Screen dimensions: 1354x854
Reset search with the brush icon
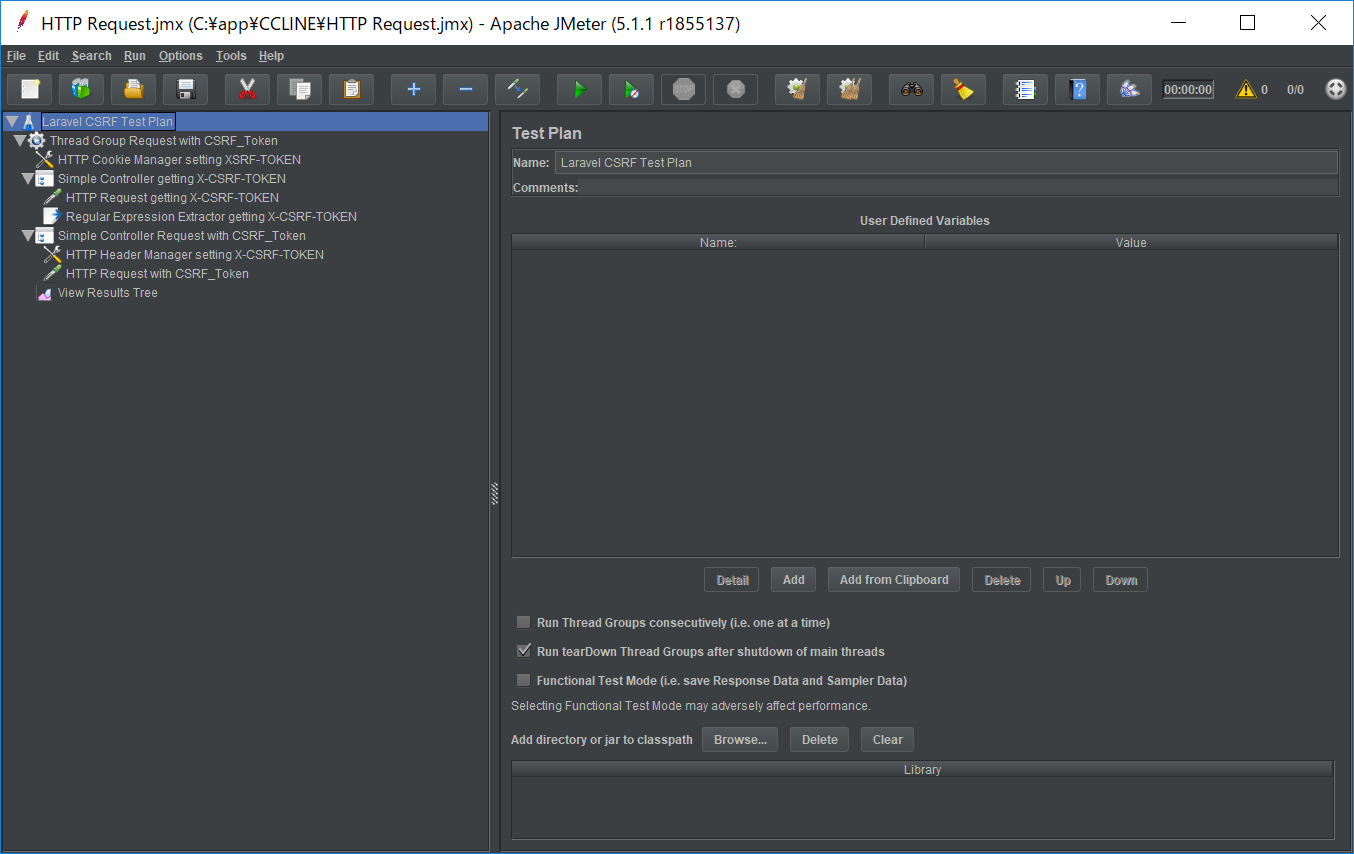963,89
